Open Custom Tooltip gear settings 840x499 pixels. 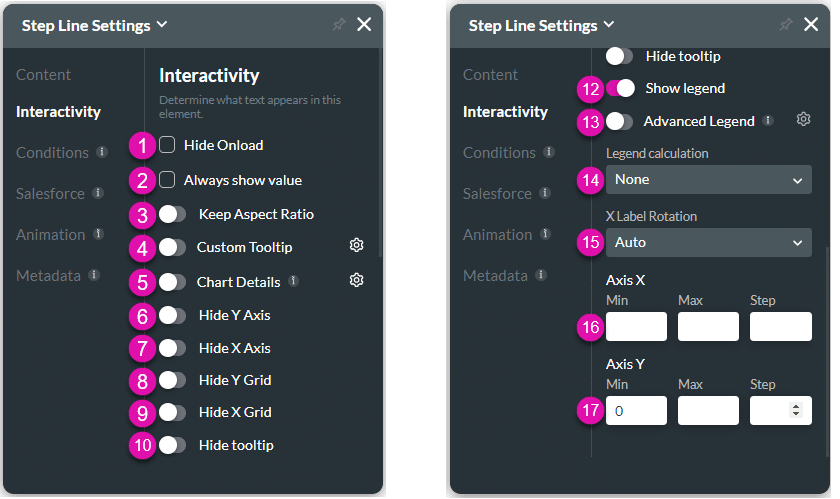[x=357, y=246]
